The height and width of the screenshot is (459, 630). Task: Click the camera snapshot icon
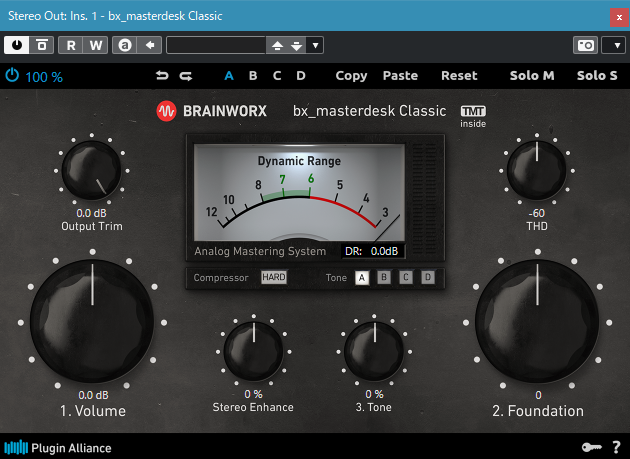pyautogui.click(x=585, y=45)
